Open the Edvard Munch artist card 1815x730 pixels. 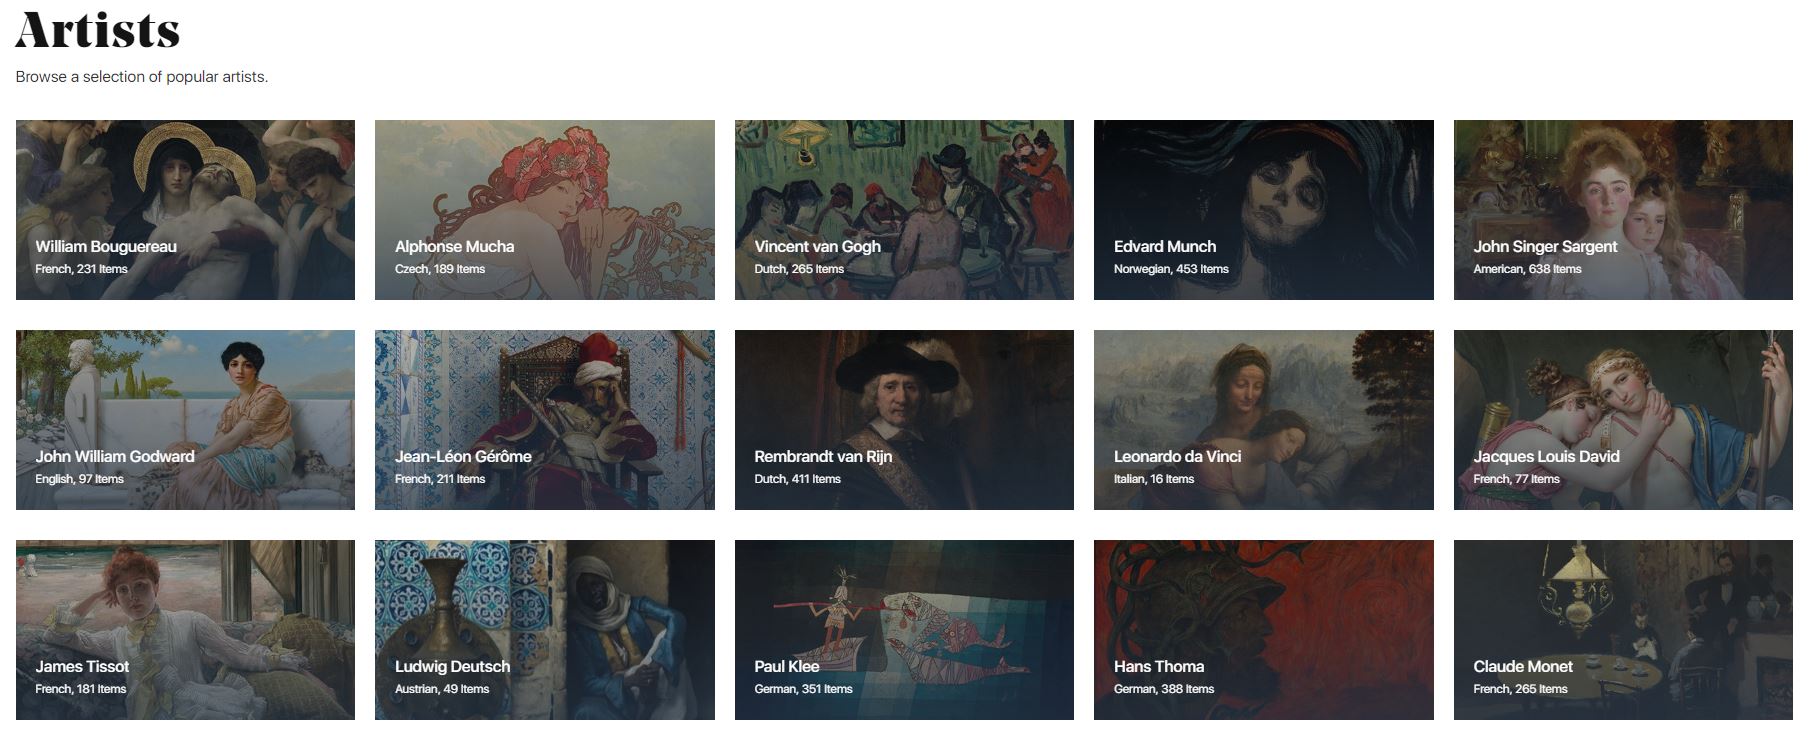click(1264, 210)
